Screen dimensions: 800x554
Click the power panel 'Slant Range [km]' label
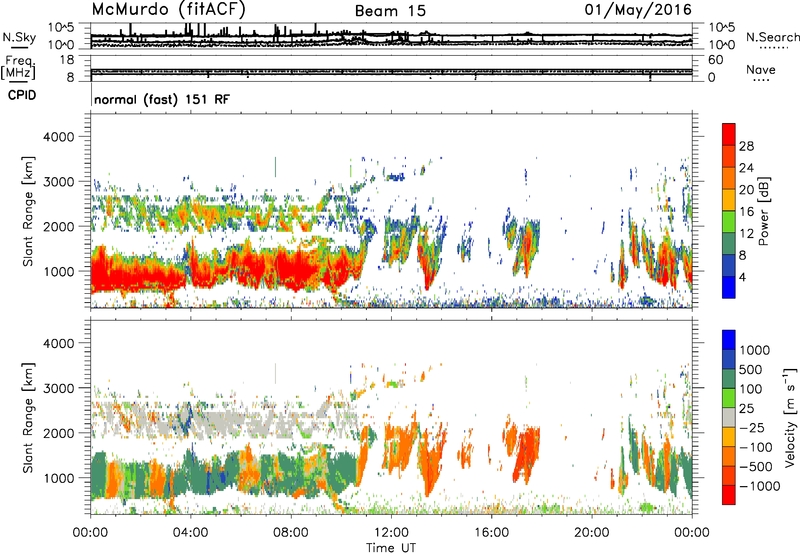[28, 211]
